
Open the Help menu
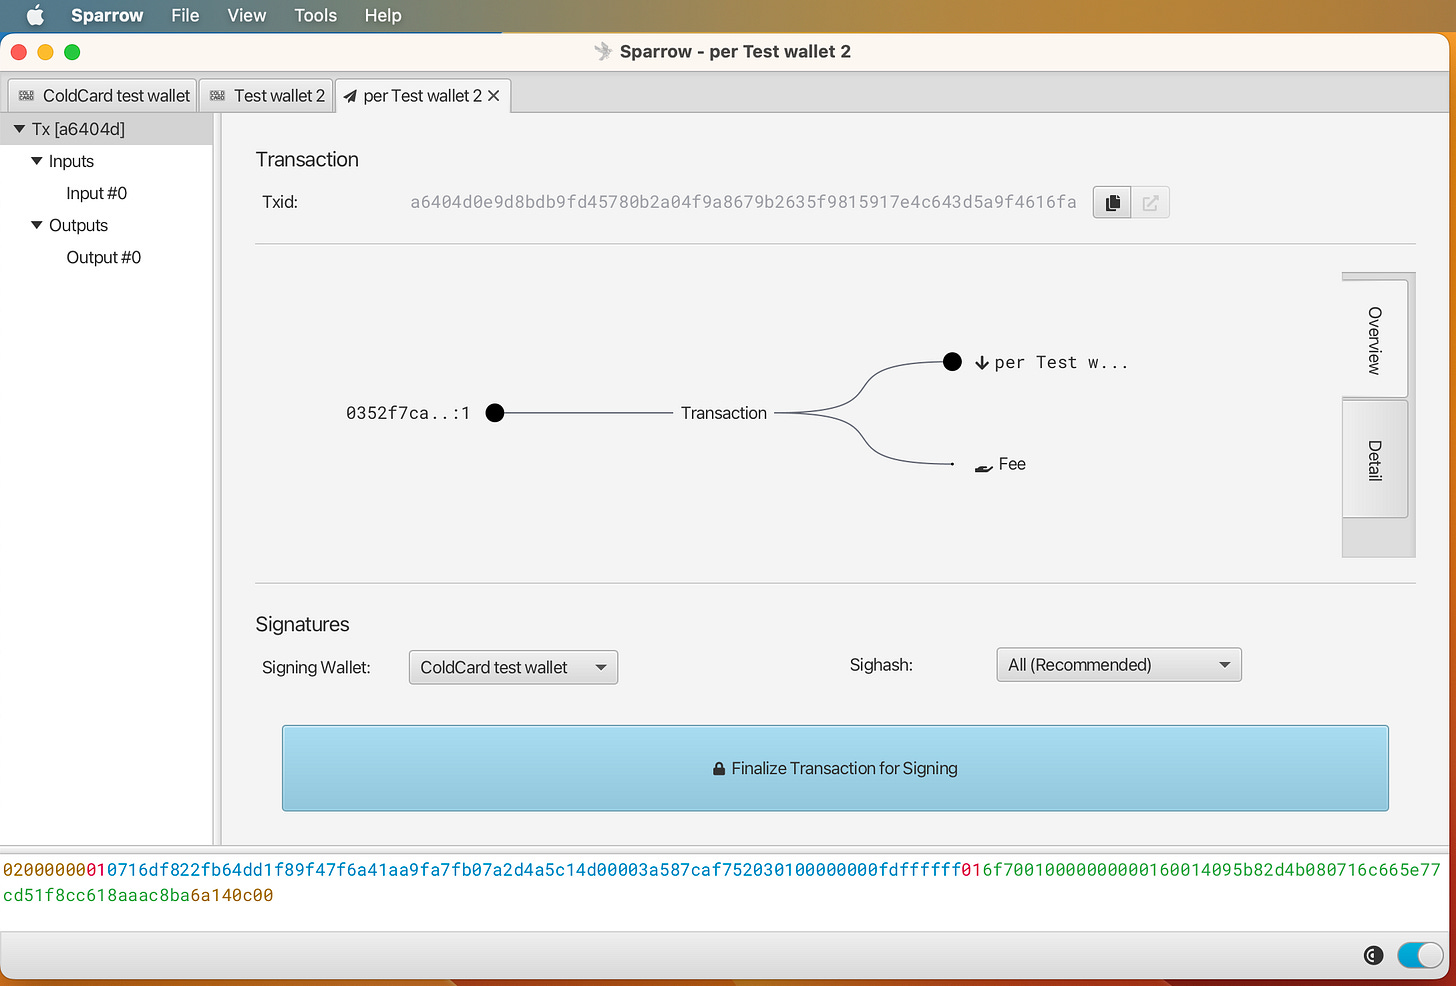click(x=383, y=15)
